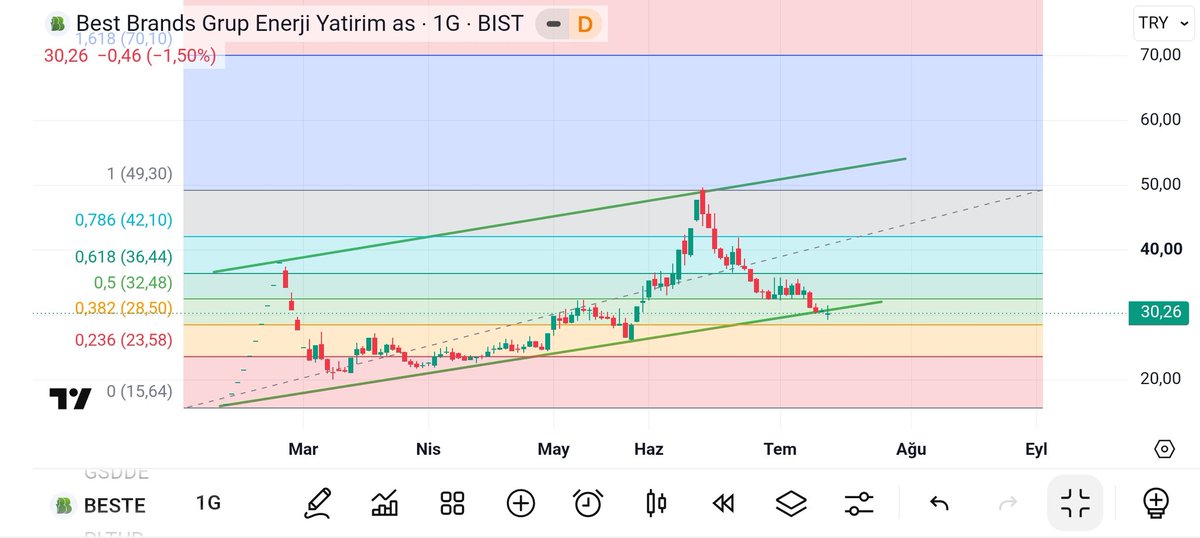Select the 30,26 current price label
1200x538 pixels.
coord(1159,313)
